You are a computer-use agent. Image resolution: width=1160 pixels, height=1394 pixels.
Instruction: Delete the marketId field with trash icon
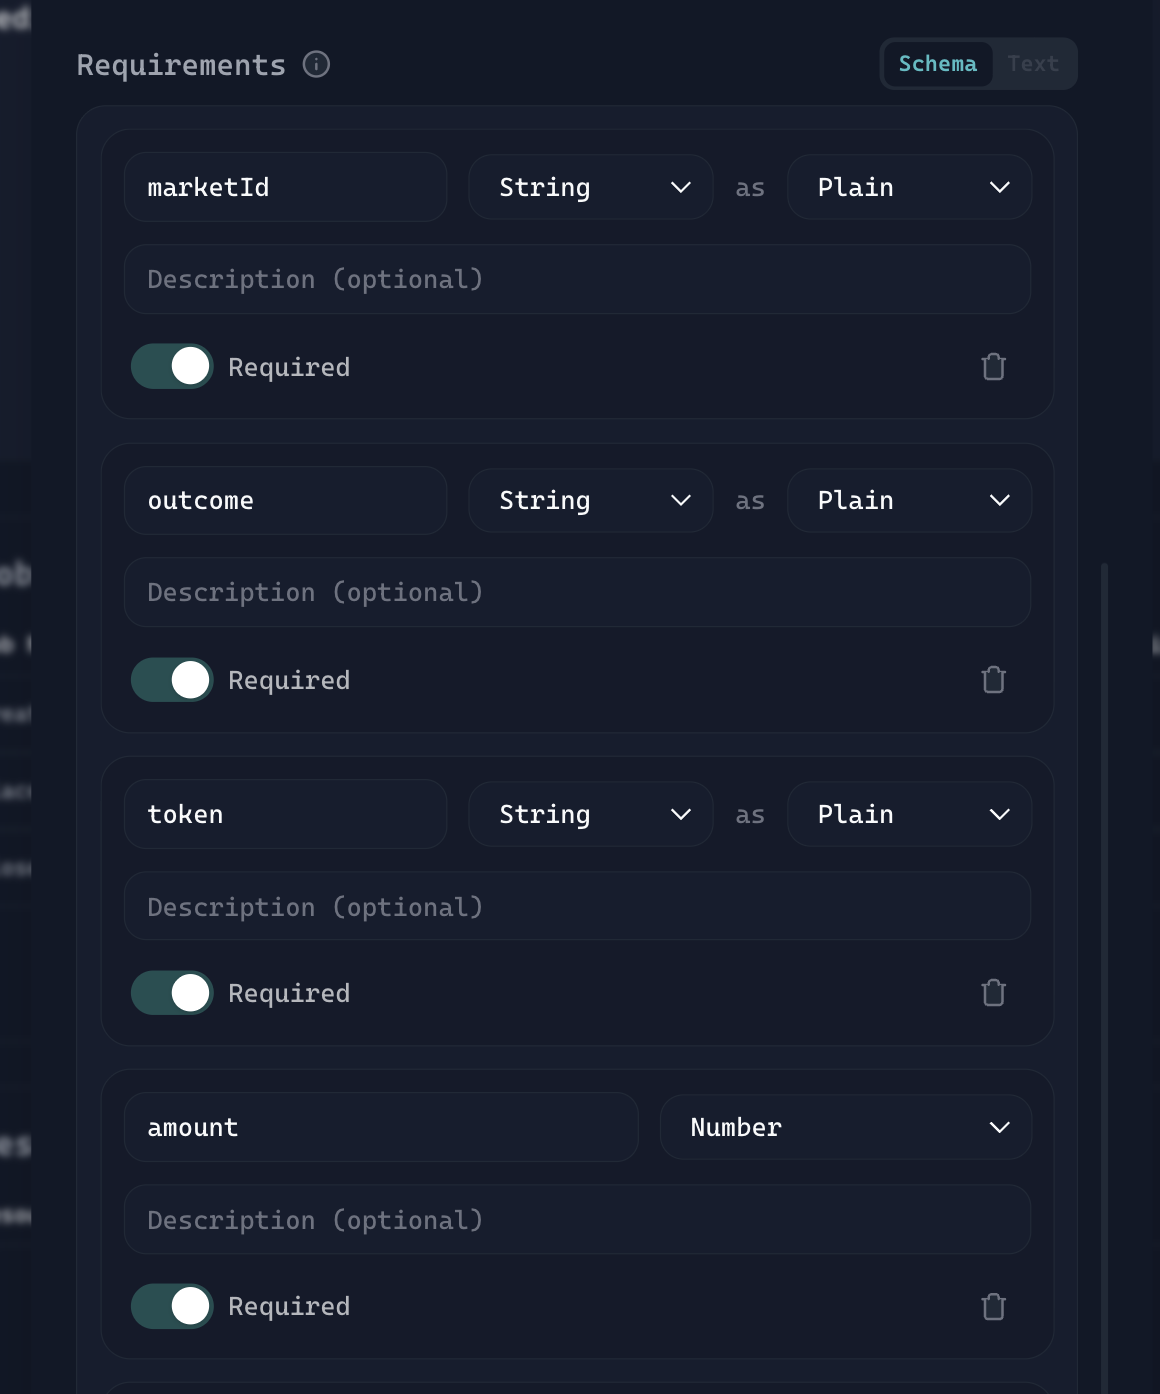tap(993, 367)
